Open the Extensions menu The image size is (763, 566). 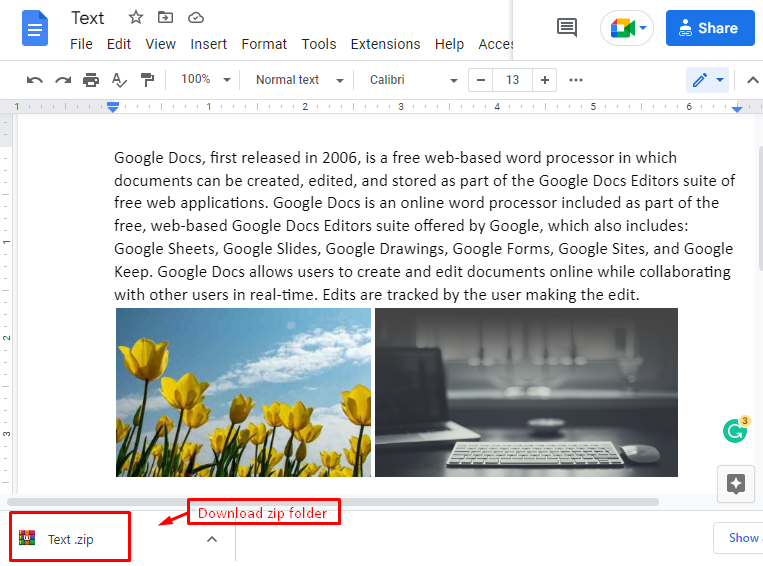[385, 44]
